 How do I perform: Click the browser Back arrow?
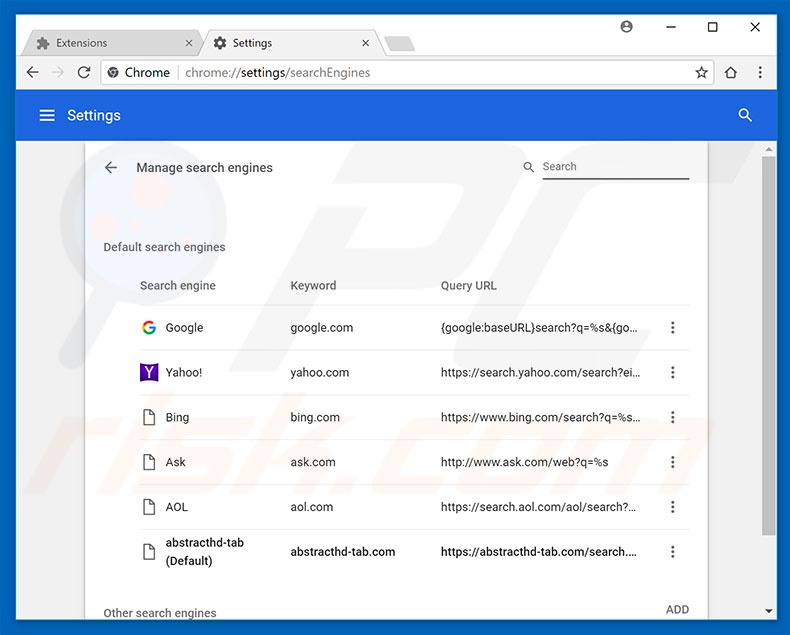coord(33,72)
